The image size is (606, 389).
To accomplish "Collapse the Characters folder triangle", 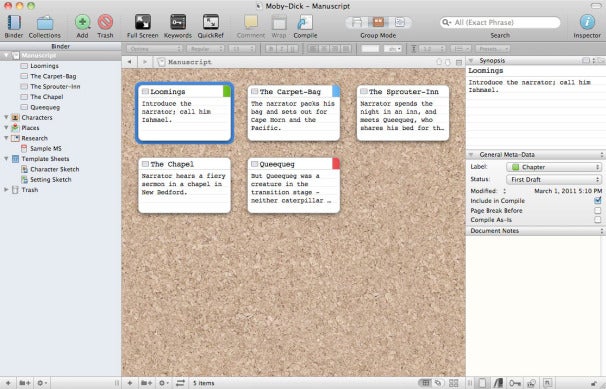I will tap(6, 117).
